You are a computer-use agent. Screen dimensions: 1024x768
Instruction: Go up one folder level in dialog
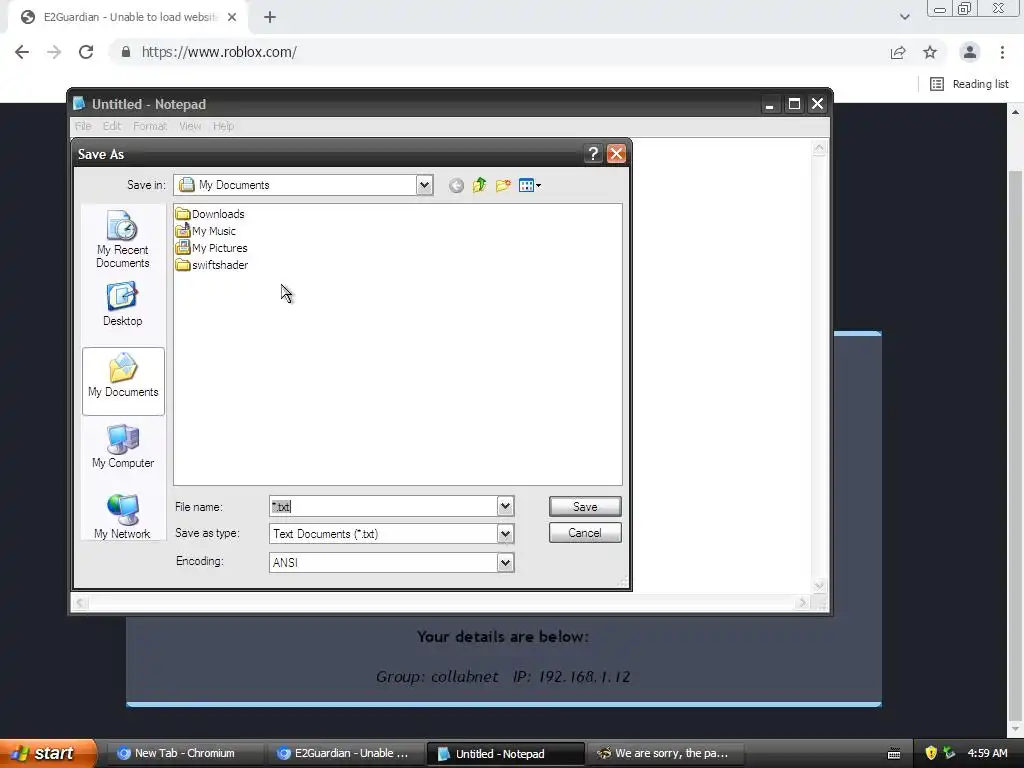coord(479,185)
